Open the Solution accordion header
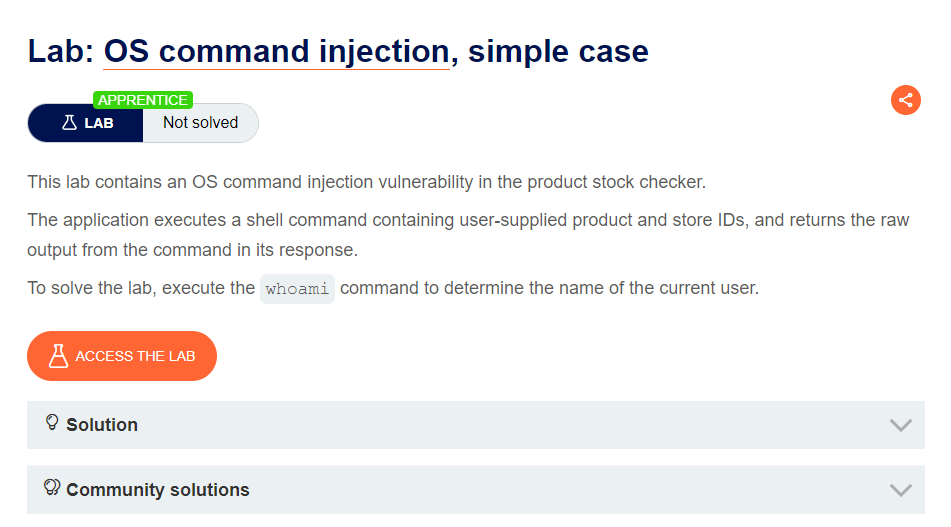The image size is (951, 527). [475, 425]
